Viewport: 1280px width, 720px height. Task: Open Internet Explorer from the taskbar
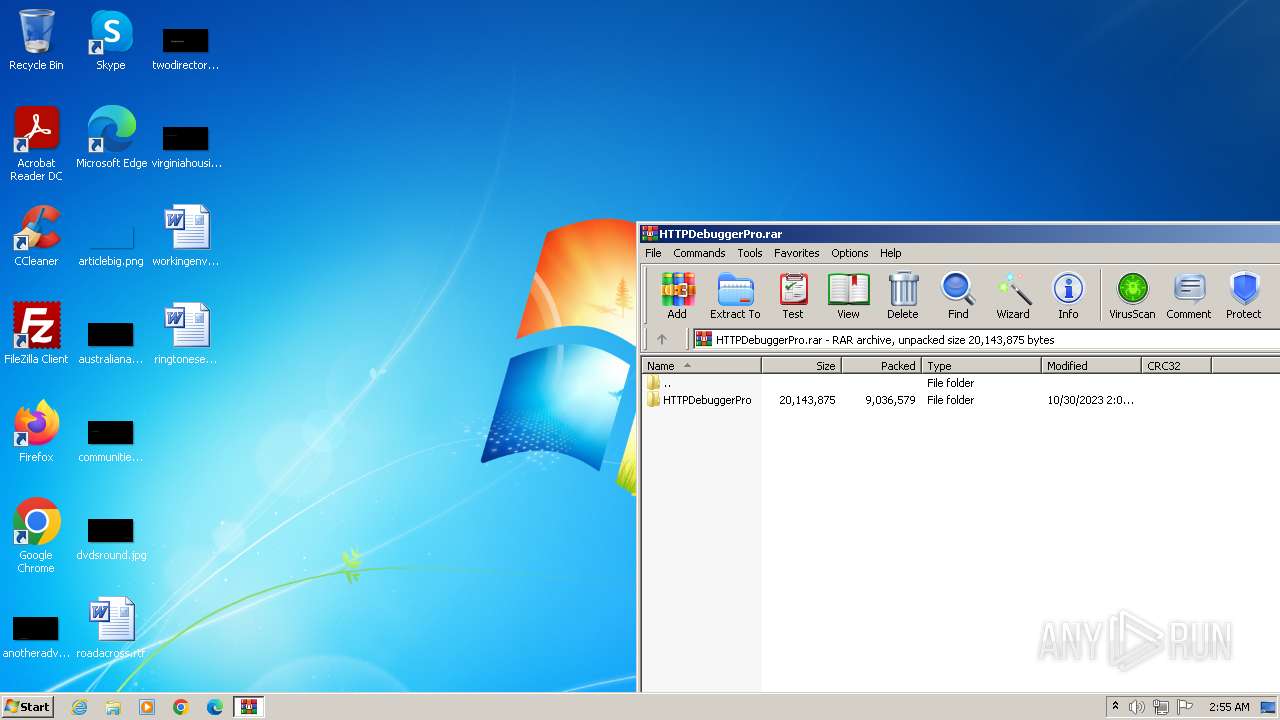(80, 707)
